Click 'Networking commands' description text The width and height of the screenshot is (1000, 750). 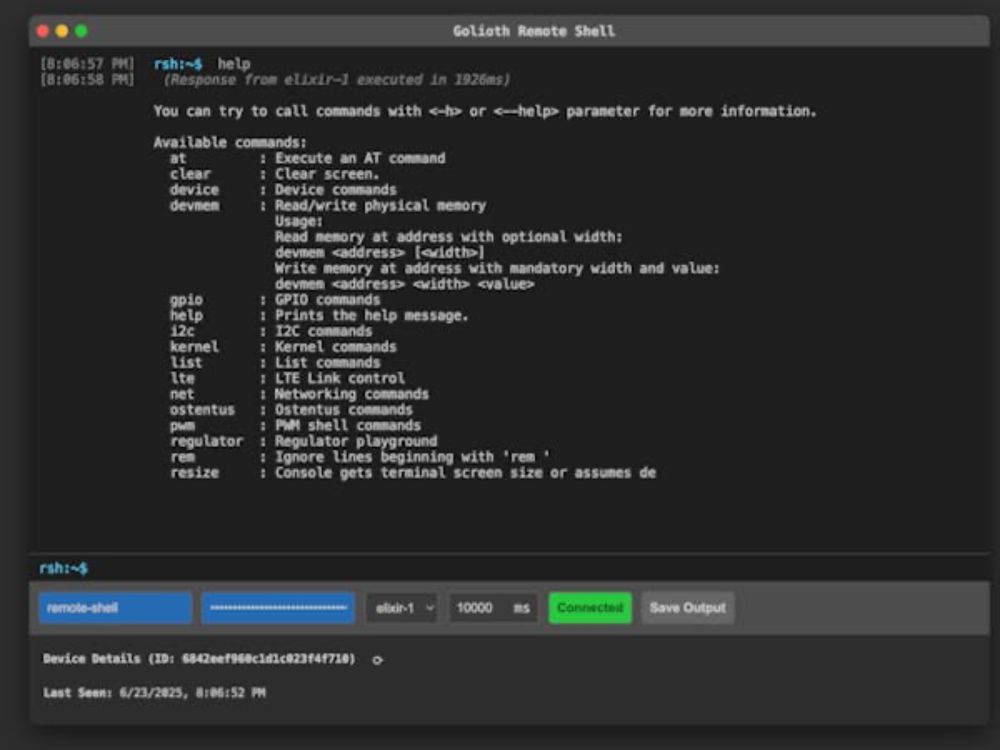coord(351,394)
